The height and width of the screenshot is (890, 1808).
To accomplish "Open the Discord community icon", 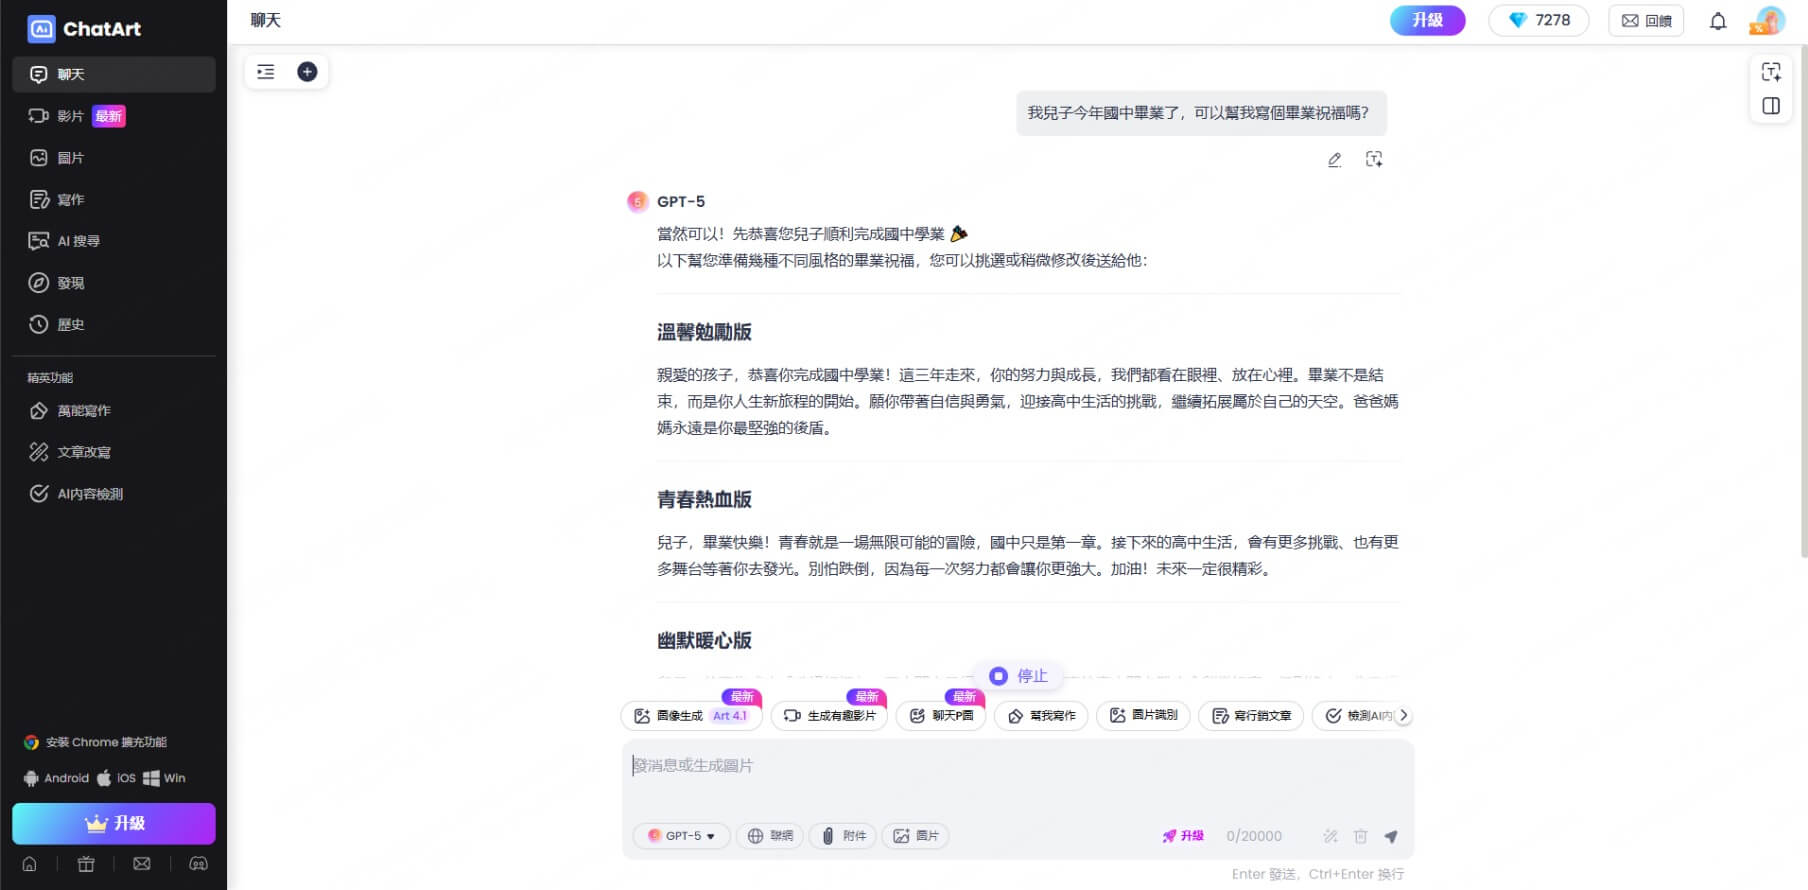I will pyautogui.click(x=198, y=864).
